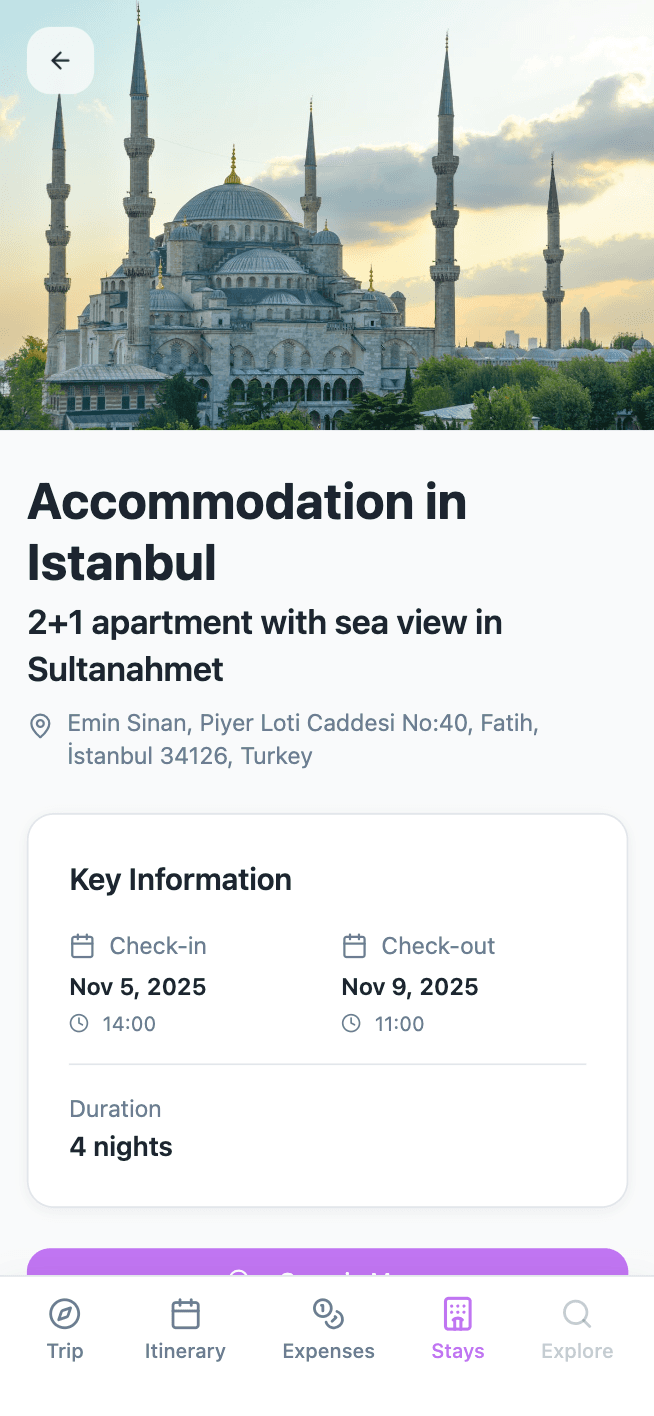Click the Key Information card heading

click(181, 880)
